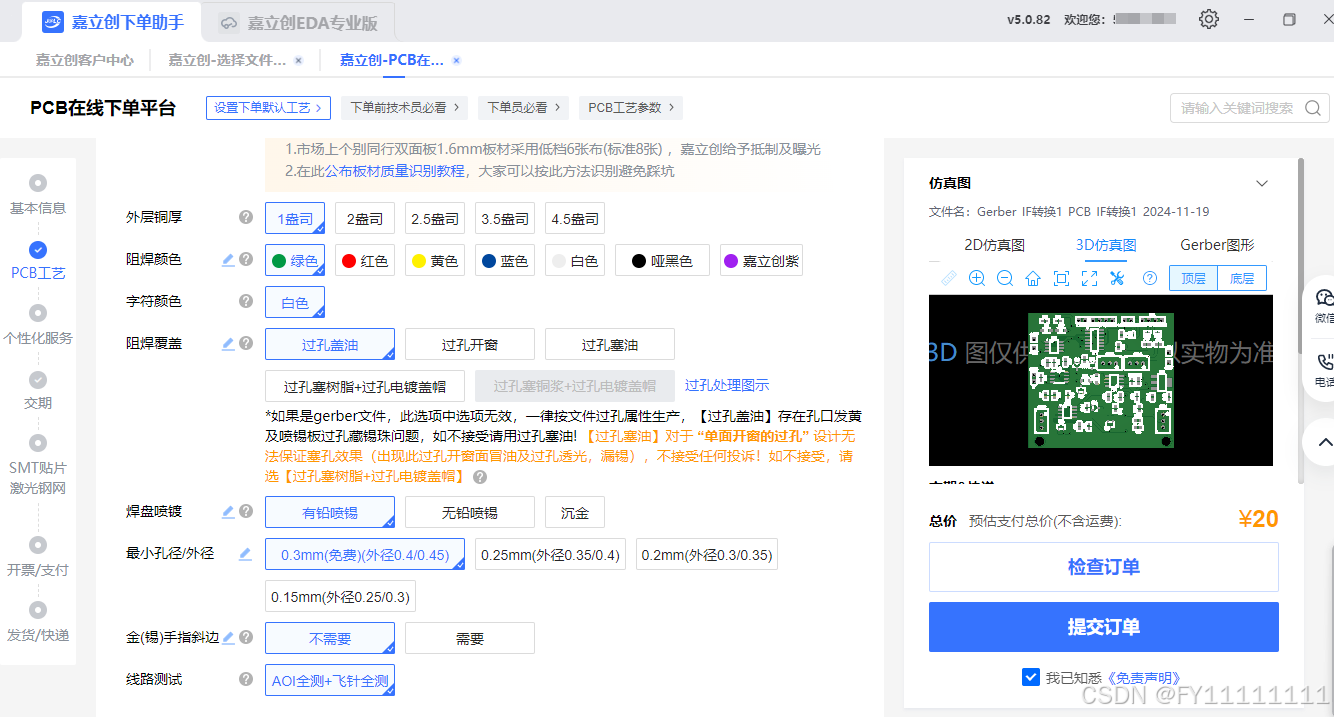Zoom in on the PCB simulation view

(977, 278)
